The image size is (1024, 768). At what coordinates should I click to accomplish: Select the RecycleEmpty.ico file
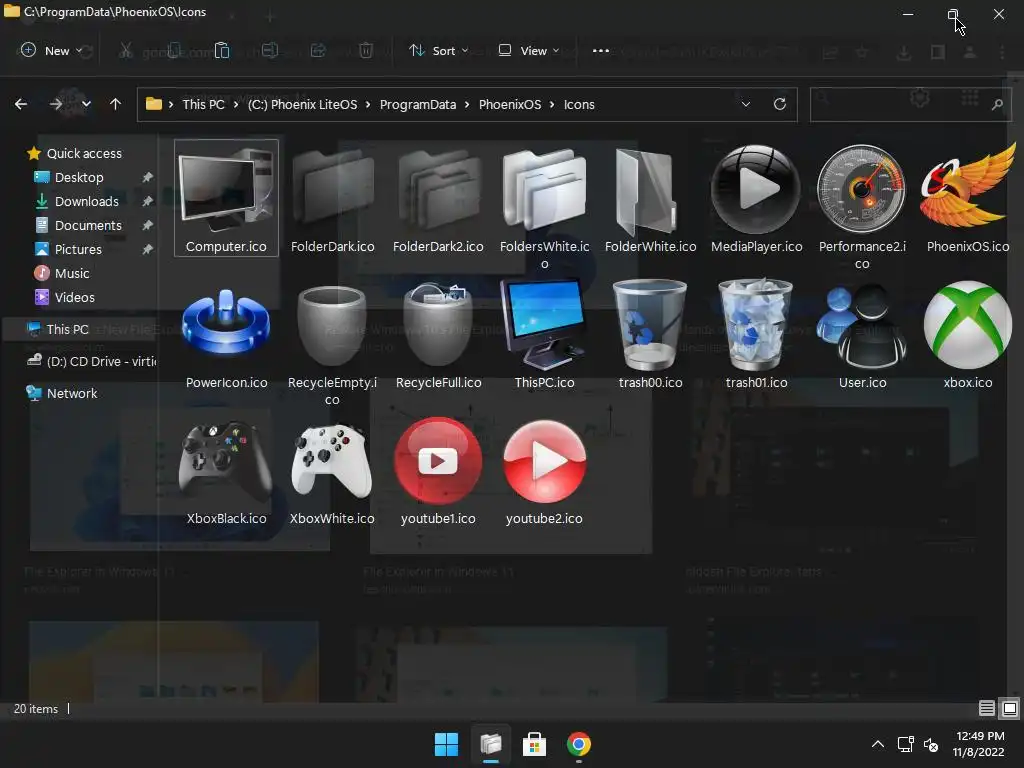pyautogui.click(x=332, y=343)
